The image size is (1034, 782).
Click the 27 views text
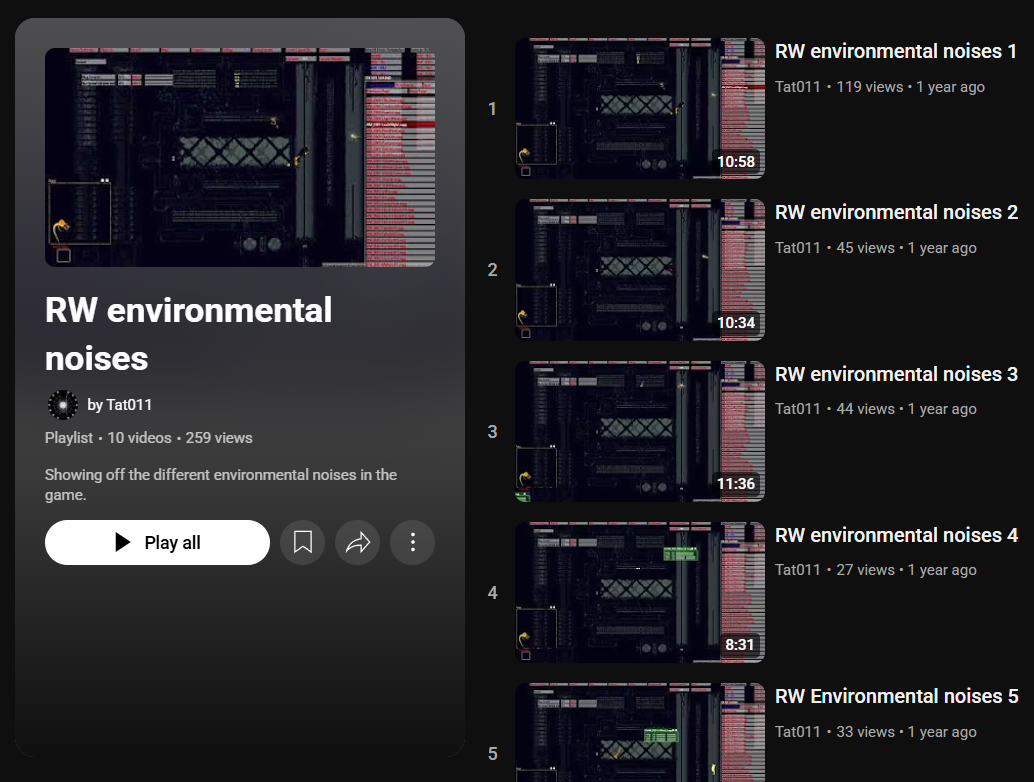tap(865, 570)
